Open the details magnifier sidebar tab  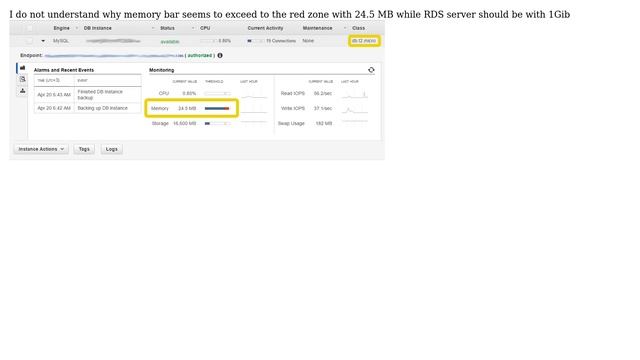(22, 79)
